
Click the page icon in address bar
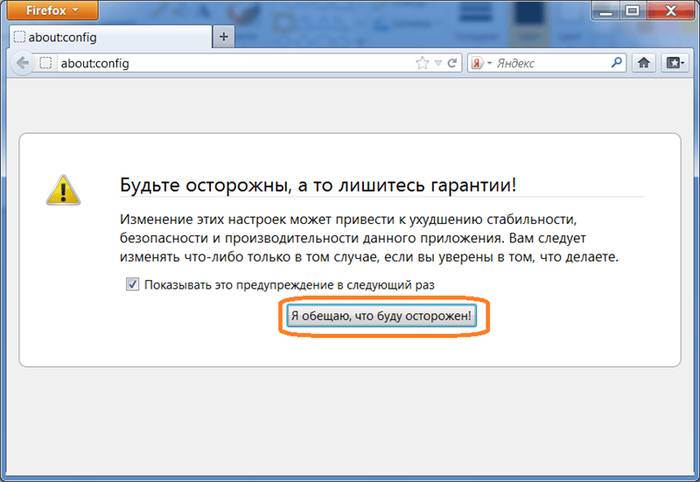tap(46, 63)
